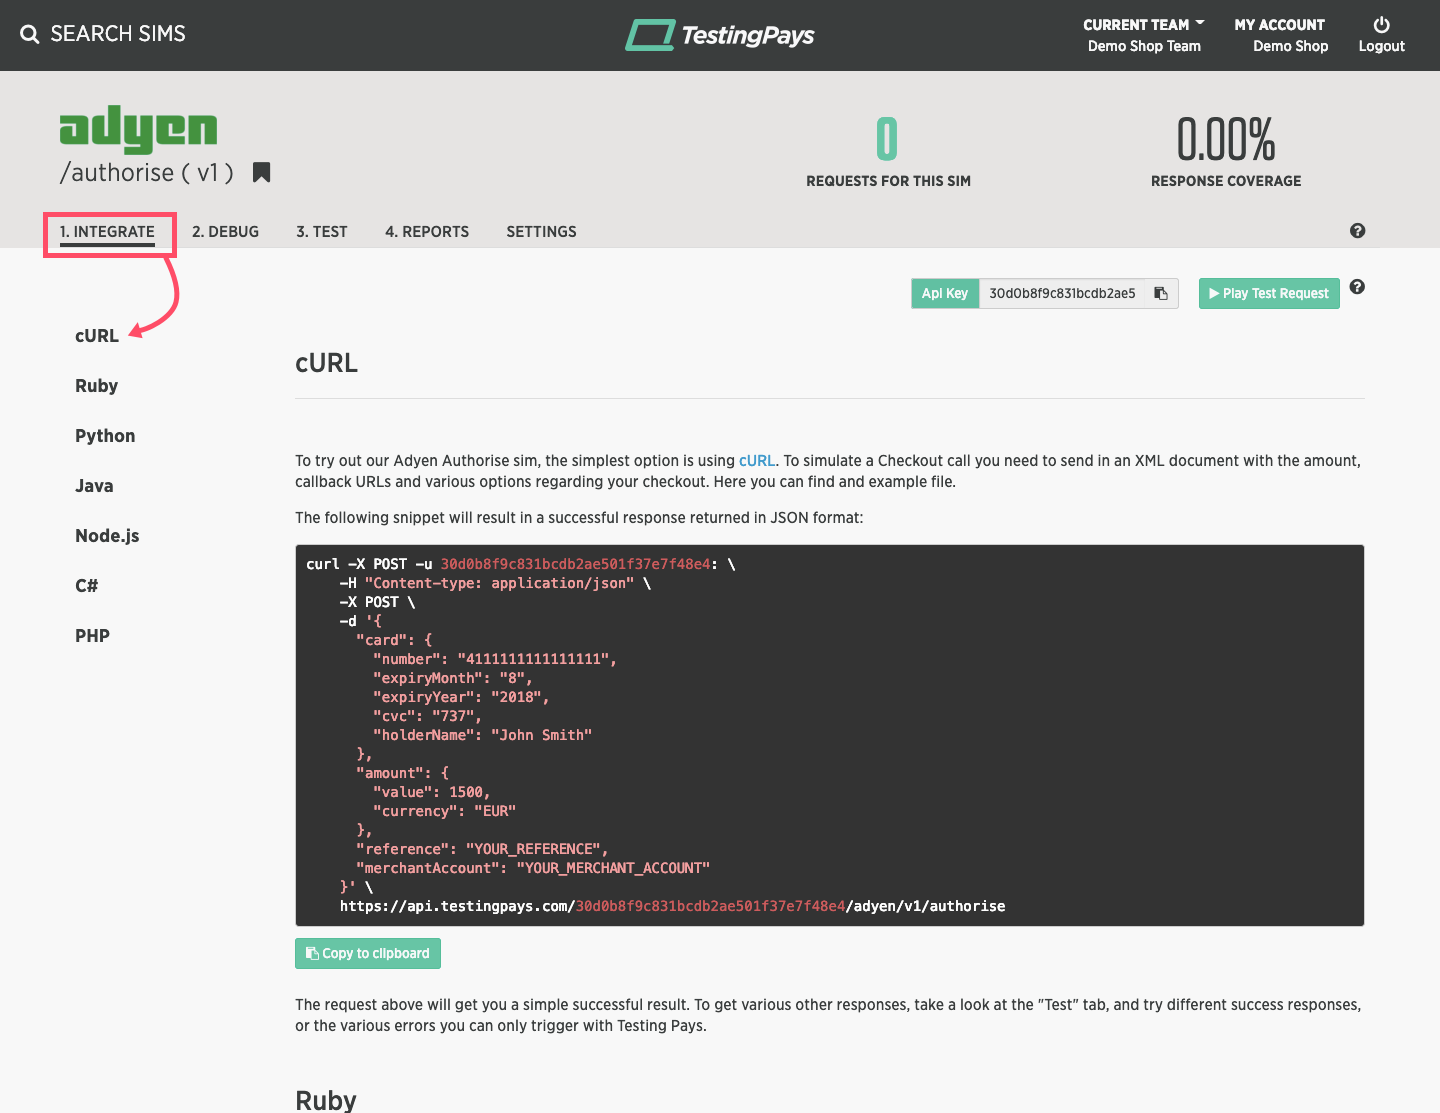
Task: Open the 3. Test tab
Action: [322, 232]
